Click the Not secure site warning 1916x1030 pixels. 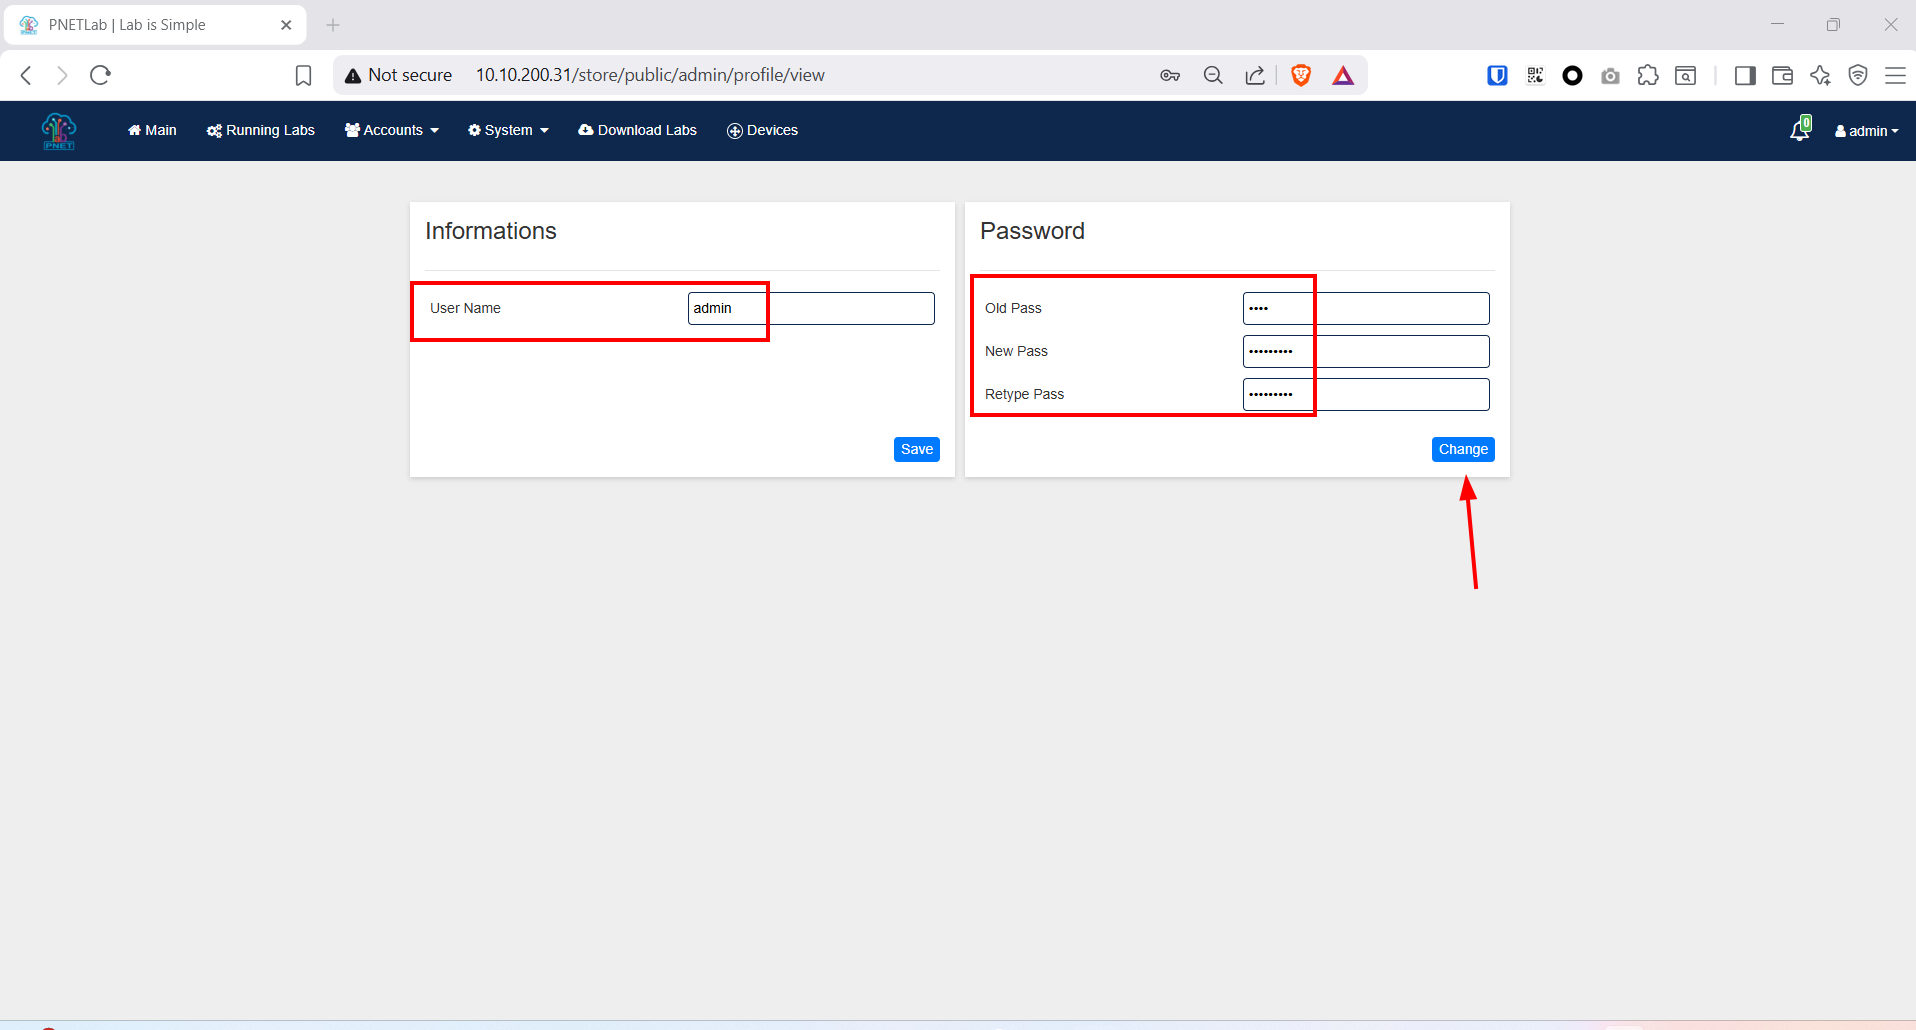coord(398,76)
